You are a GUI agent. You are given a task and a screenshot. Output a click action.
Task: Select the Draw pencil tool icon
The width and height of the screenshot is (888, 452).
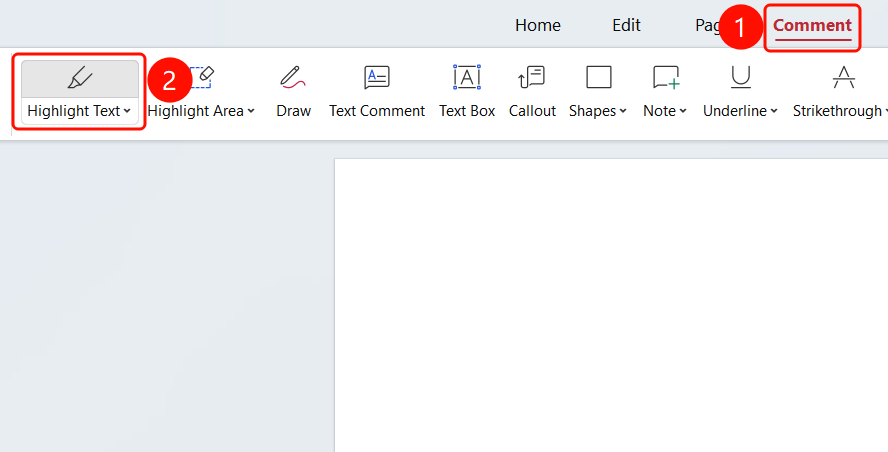tap(293, 78)
